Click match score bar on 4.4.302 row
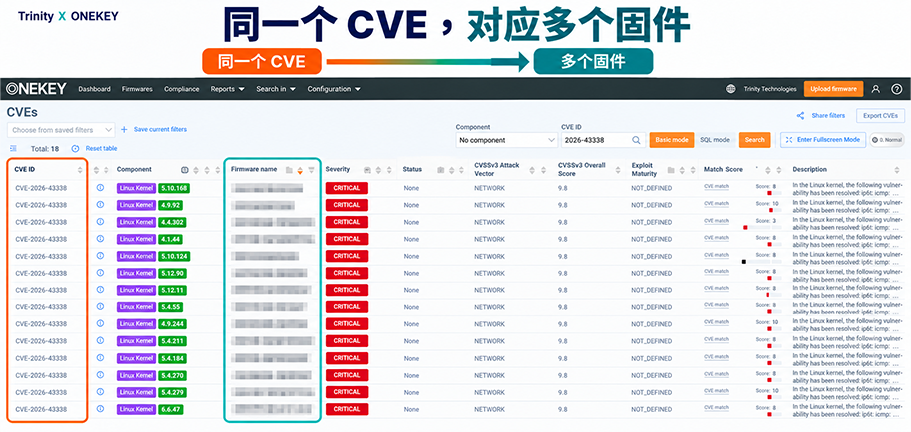Viewport: 911px width, 432px height. 762,228
